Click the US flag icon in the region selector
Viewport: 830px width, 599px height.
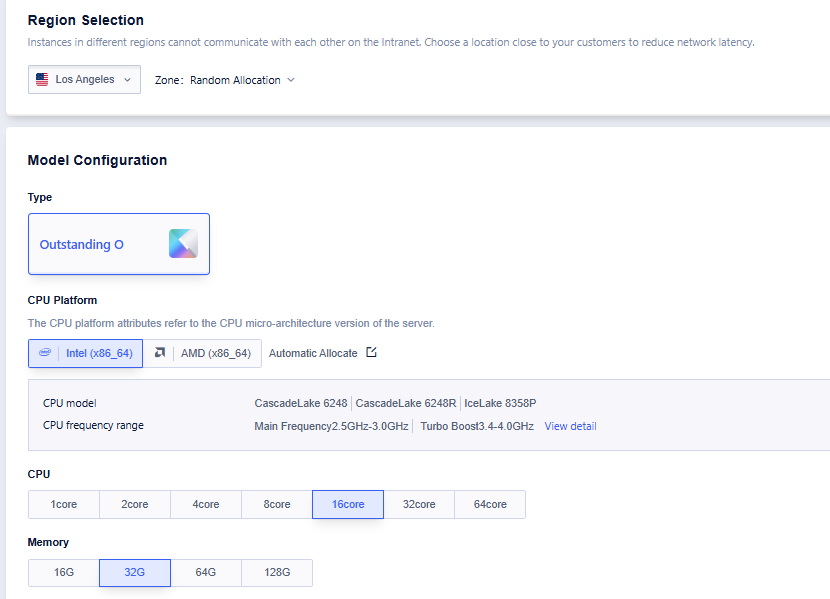(x=41, y=79)
